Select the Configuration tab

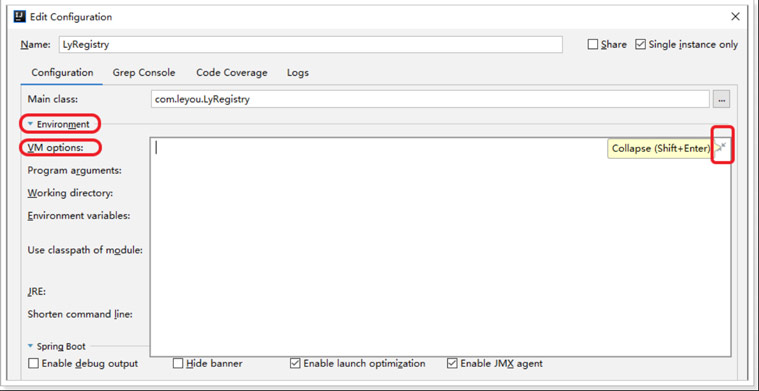point(62,73)
